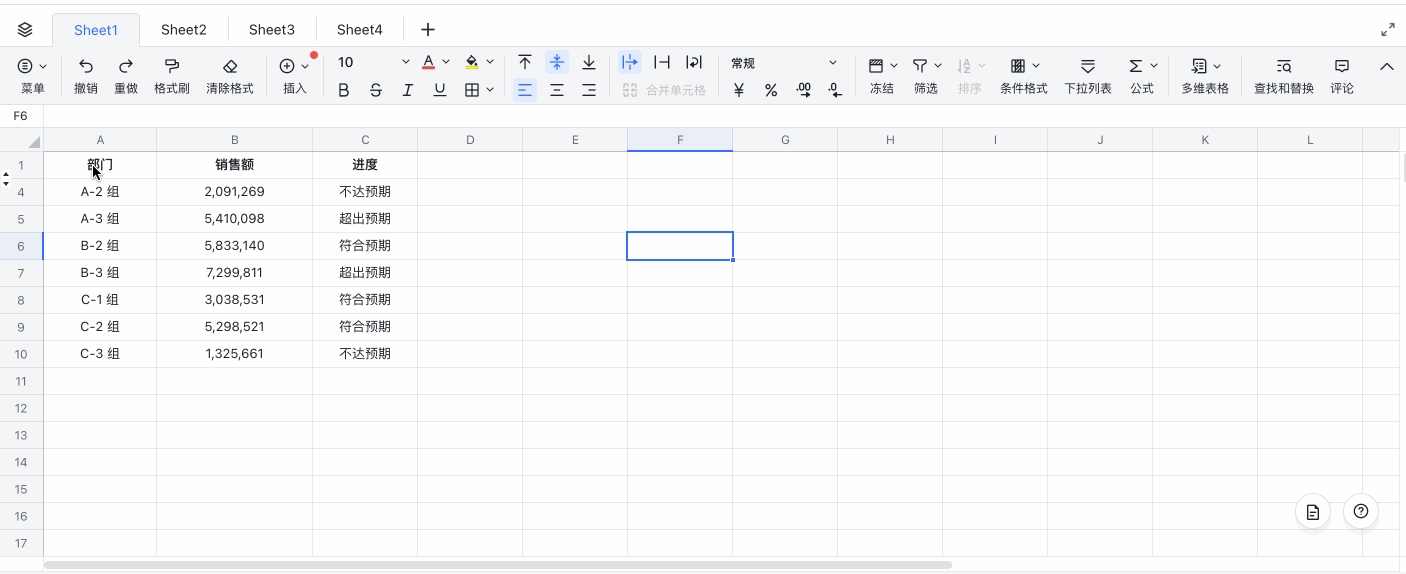Switch to the Sheet3 tab
The width and height of the screenshot is (1406, 574).
272,30
